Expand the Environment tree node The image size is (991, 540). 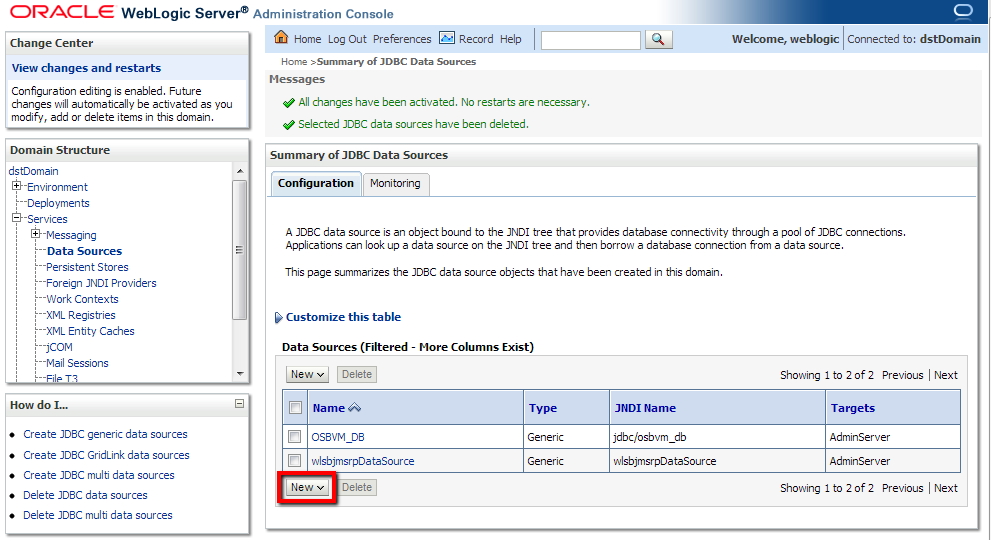pos(16,186)
